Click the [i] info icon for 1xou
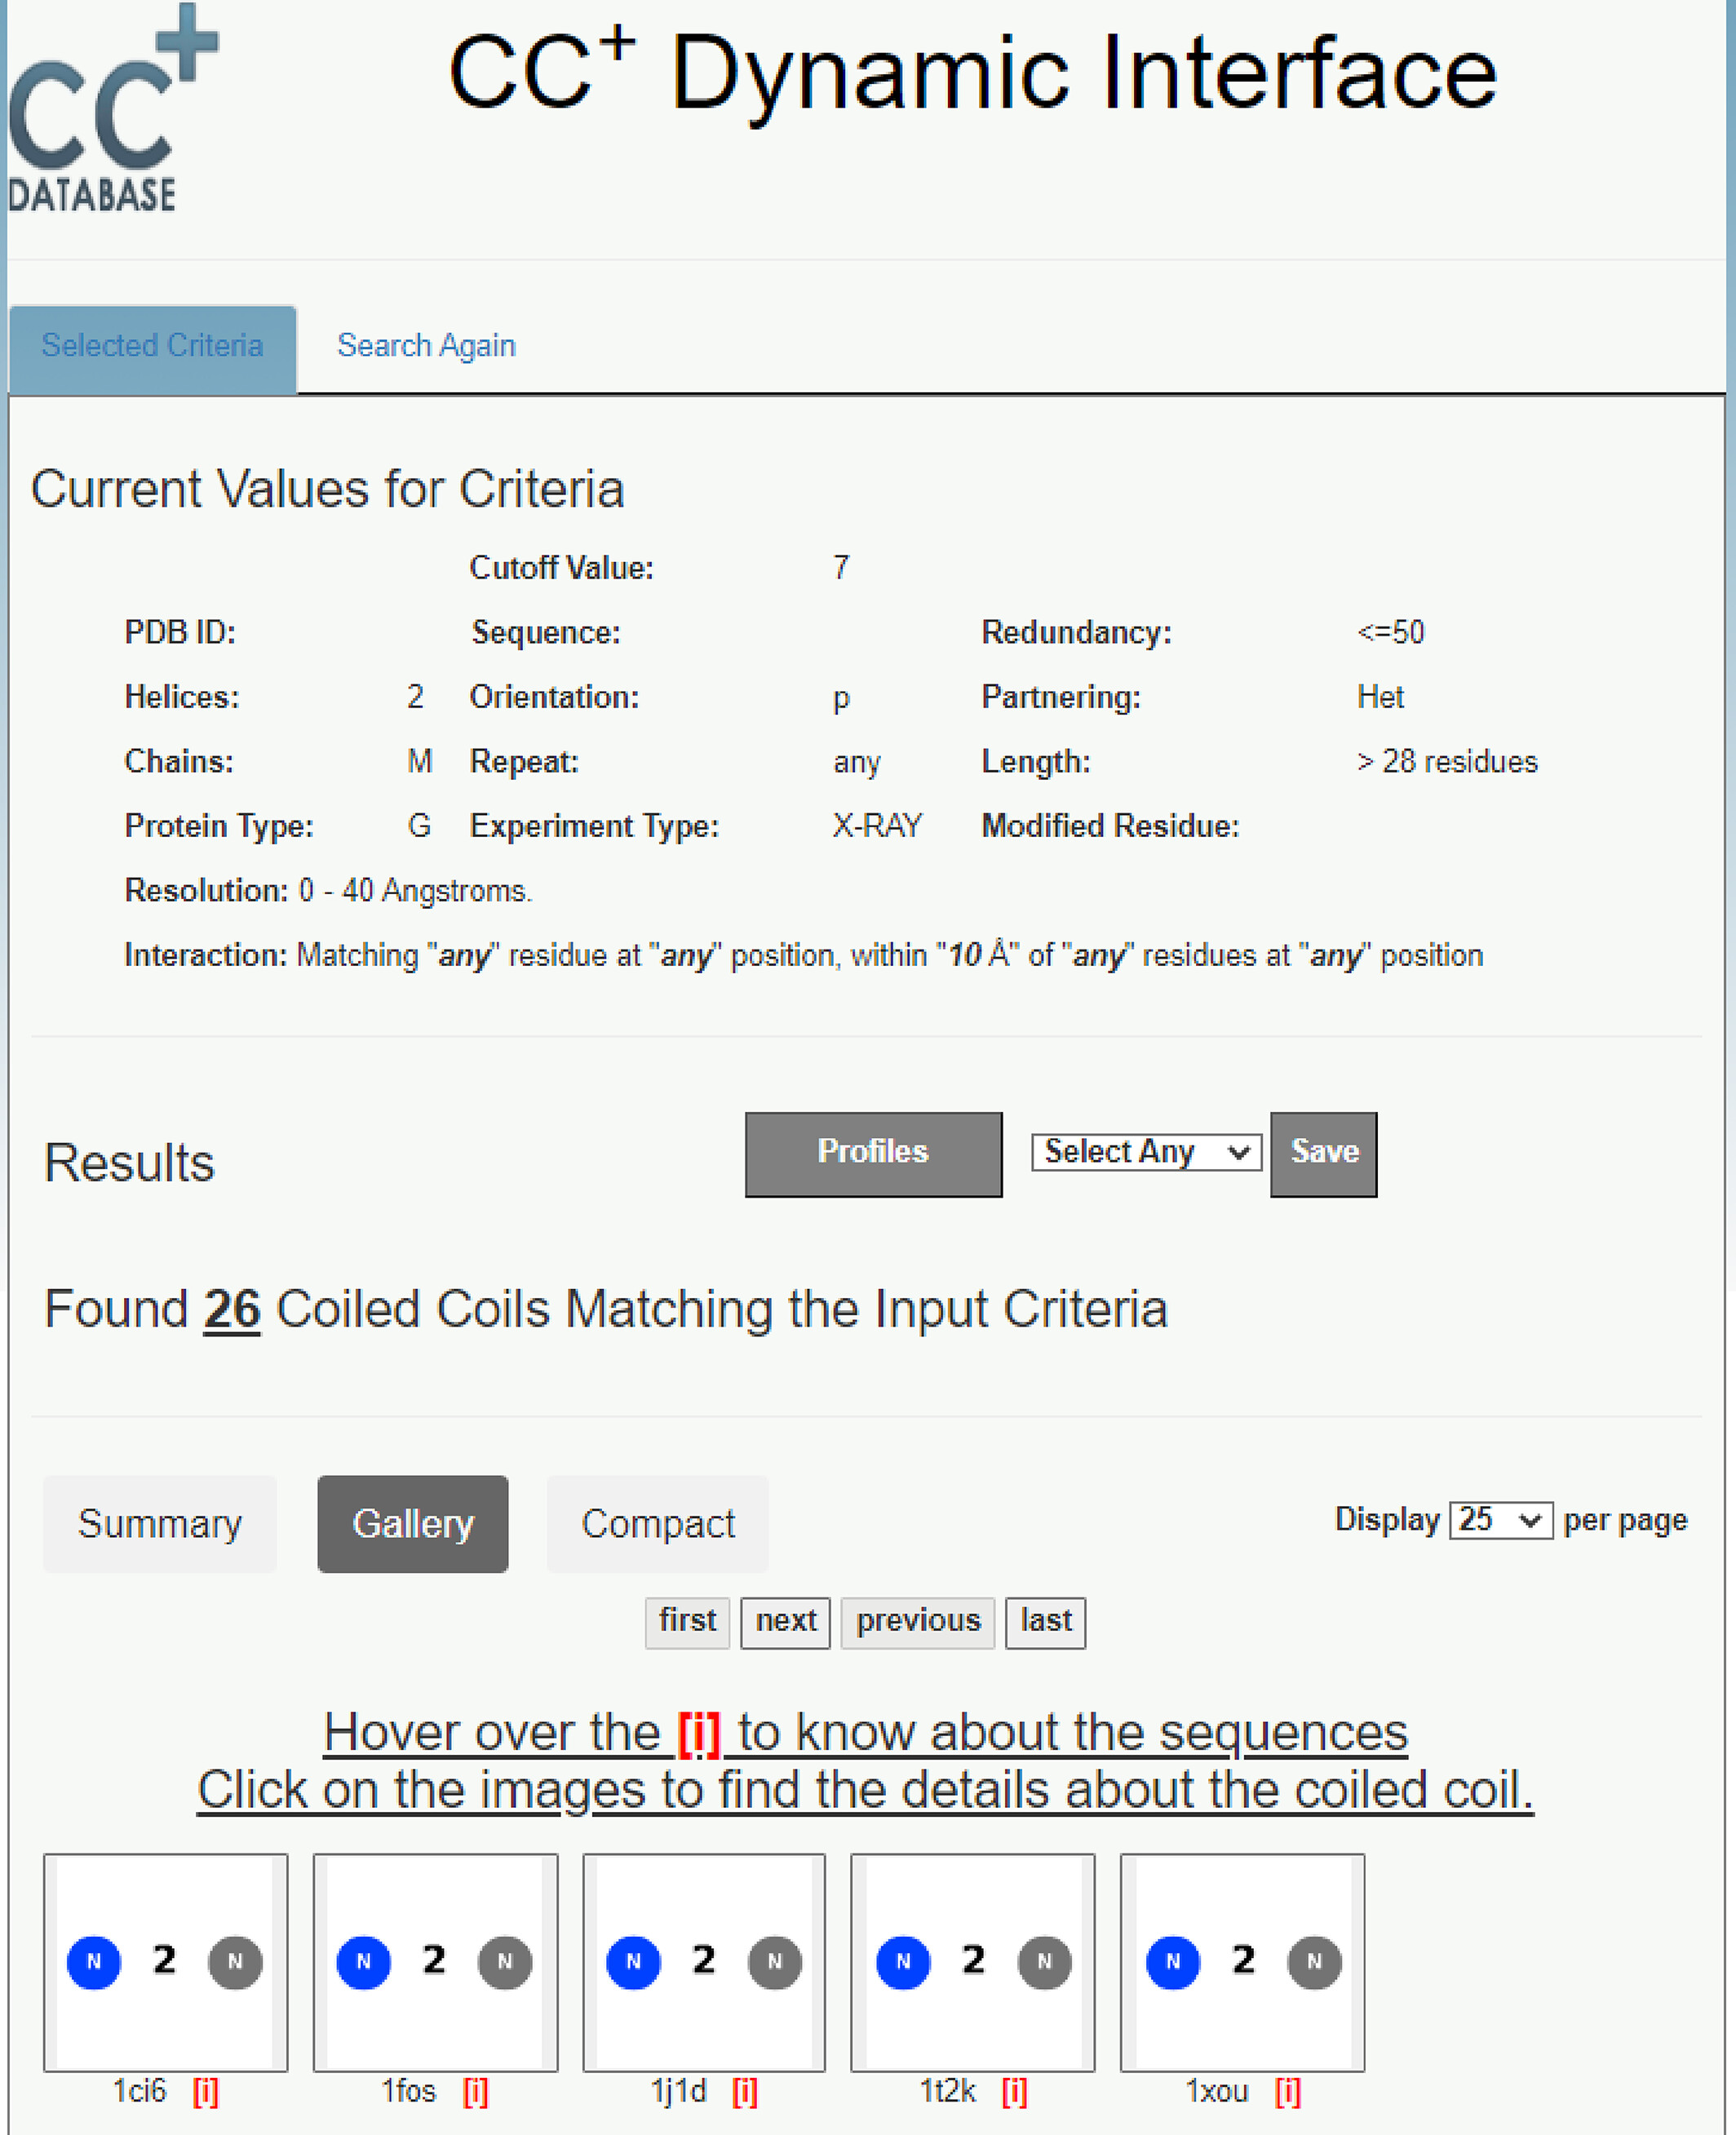The width and height of the screenshot is (1736, 2135). pyautogui.click(x=1288, y=2091)
